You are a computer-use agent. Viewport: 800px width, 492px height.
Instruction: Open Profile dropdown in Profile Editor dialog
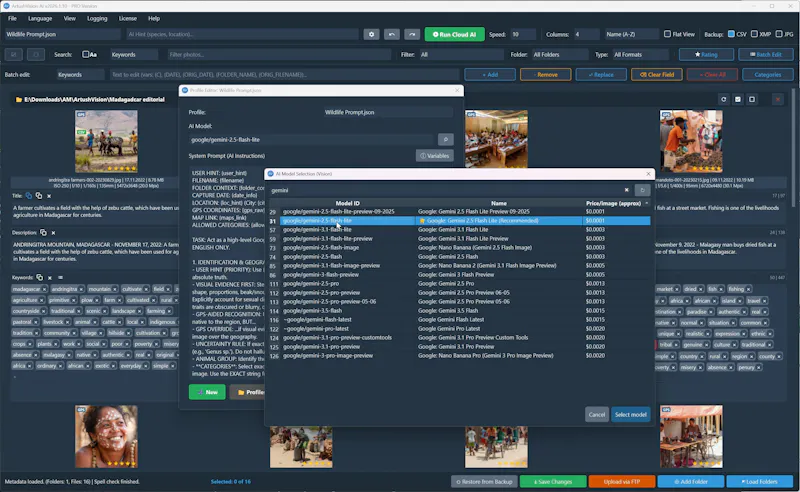[388, 112]
